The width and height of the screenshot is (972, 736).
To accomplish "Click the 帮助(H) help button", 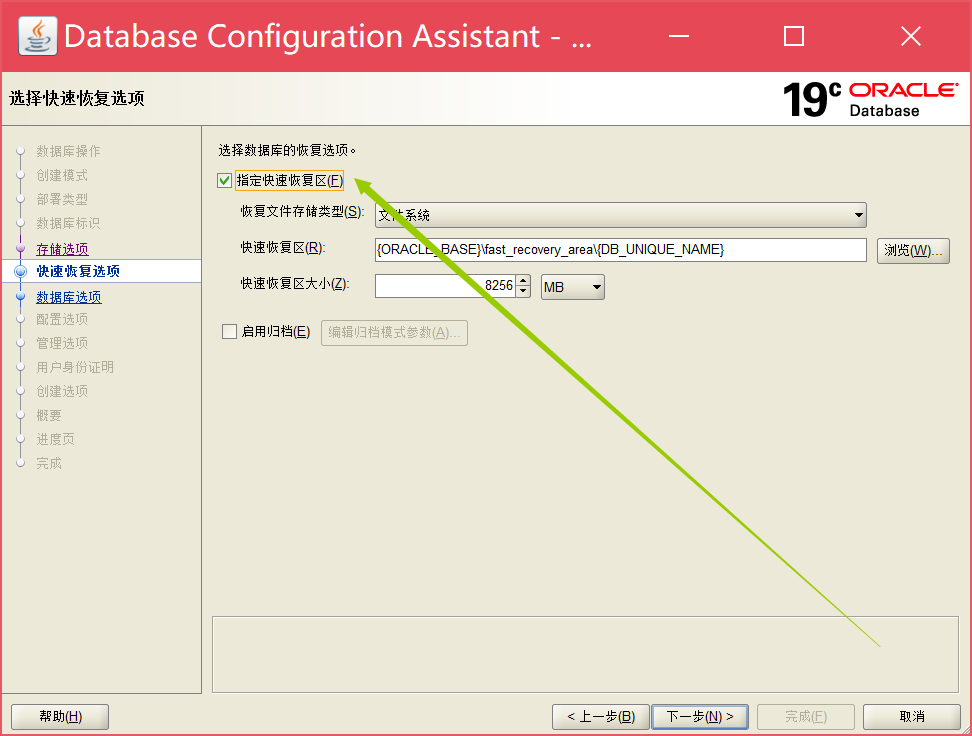I will click(59, 716).
